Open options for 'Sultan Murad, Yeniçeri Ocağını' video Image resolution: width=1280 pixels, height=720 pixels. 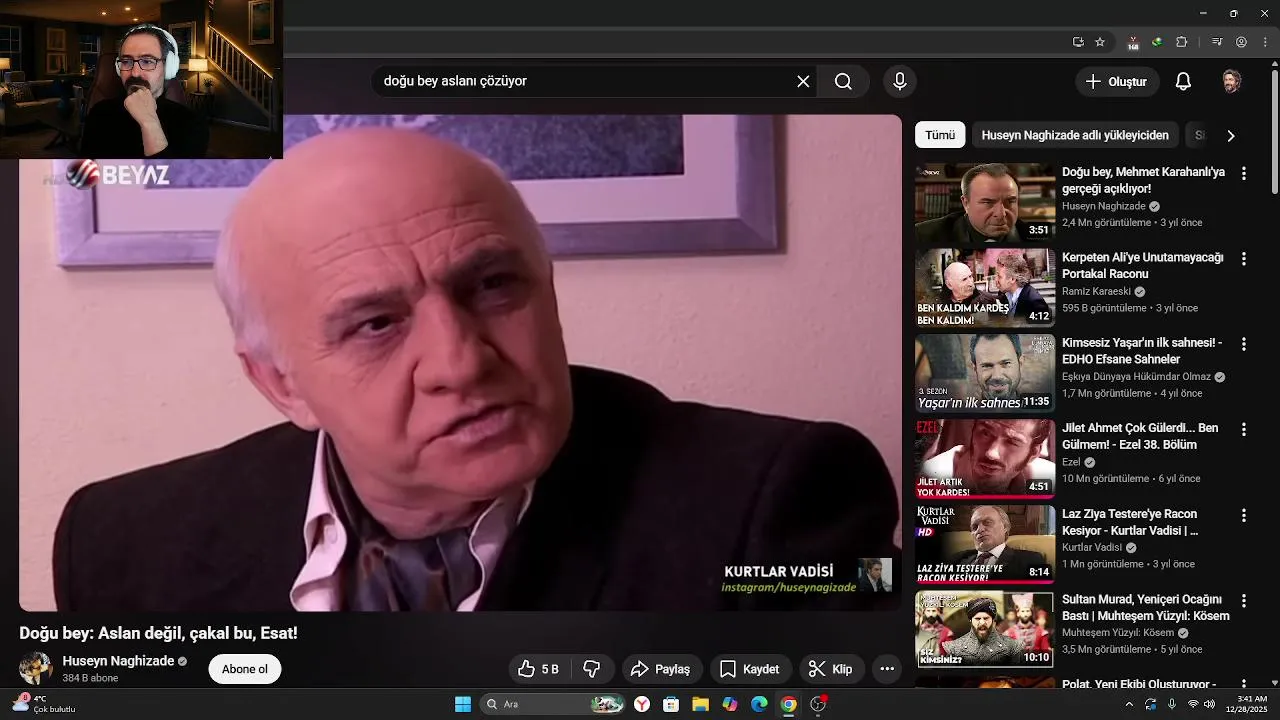[x=1244, y=601]
